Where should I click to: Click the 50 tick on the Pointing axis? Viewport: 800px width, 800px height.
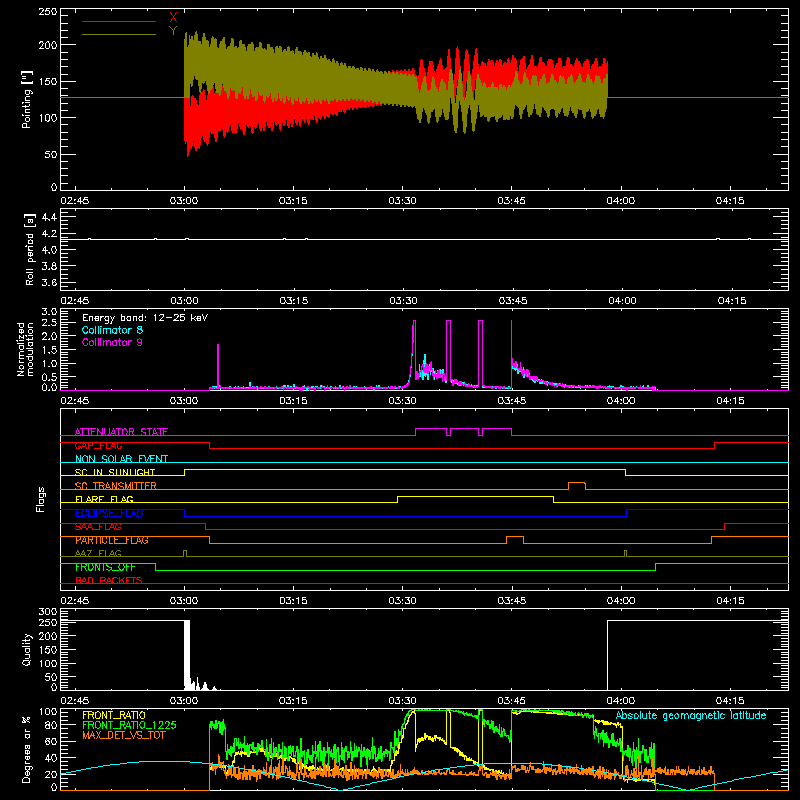click(x=51, y=155)
